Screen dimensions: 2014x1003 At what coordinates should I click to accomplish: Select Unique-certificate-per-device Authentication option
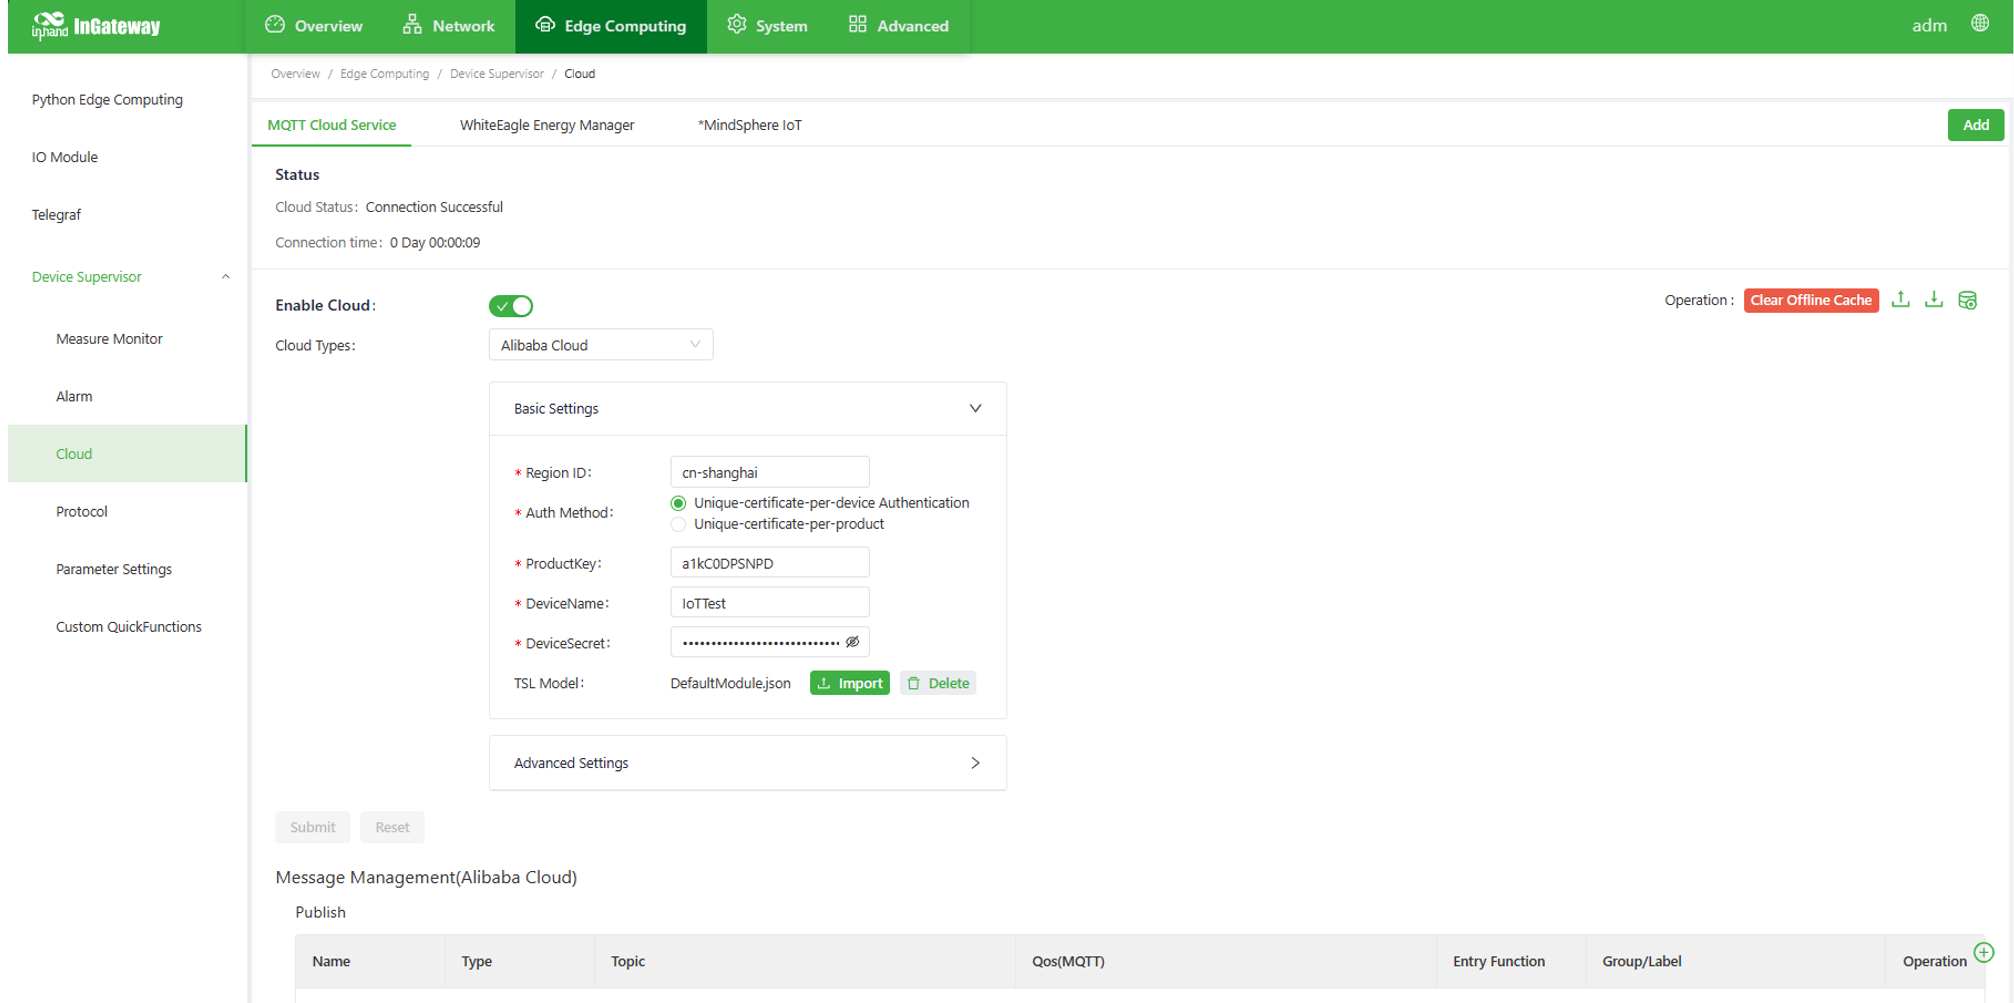click(x=679, y=503)
